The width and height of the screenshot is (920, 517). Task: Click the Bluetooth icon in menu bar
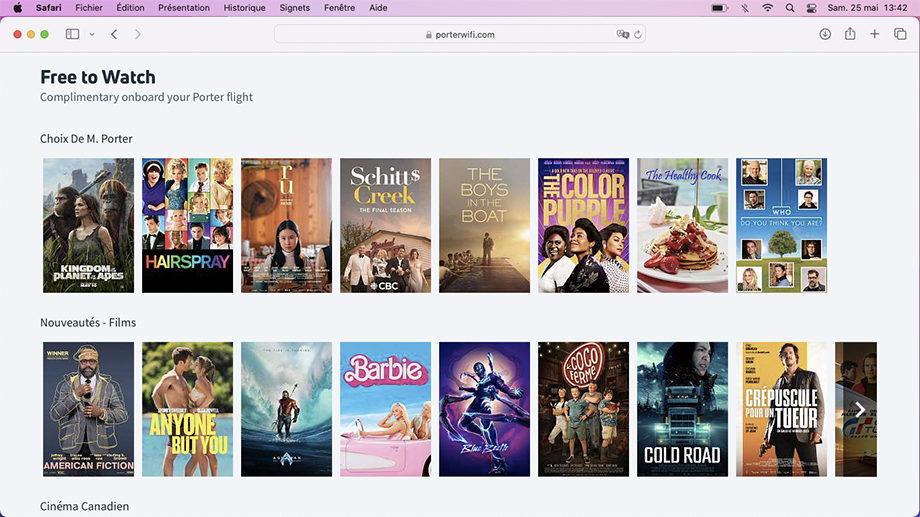coord(745,8)
